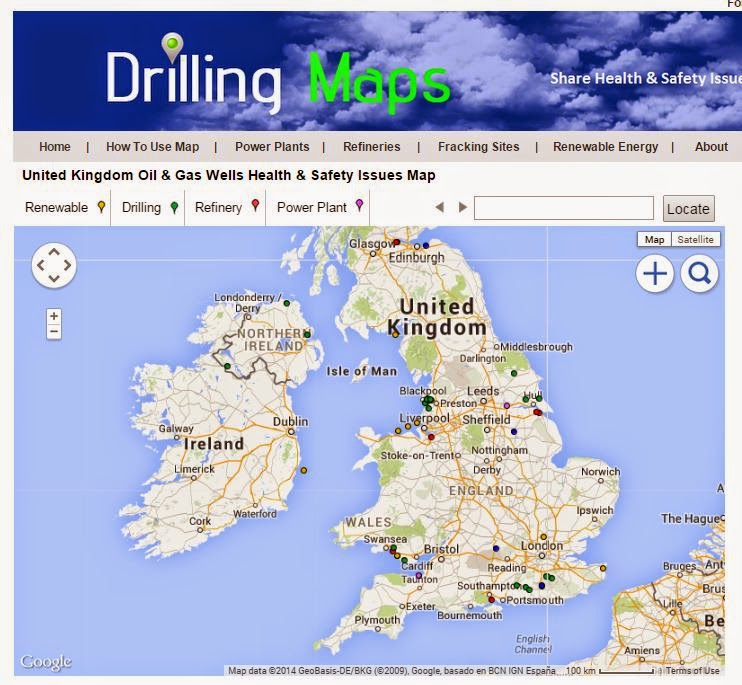Click the magnifier search icon on map

point(699,273)
